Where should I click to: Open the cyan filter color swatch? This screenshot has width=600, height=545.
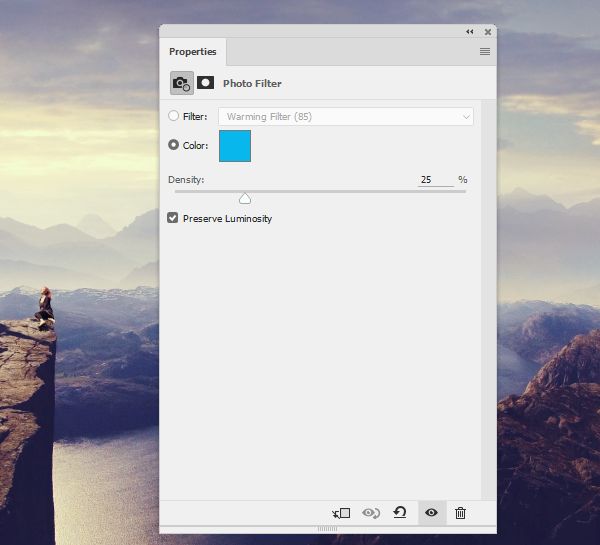235,146
